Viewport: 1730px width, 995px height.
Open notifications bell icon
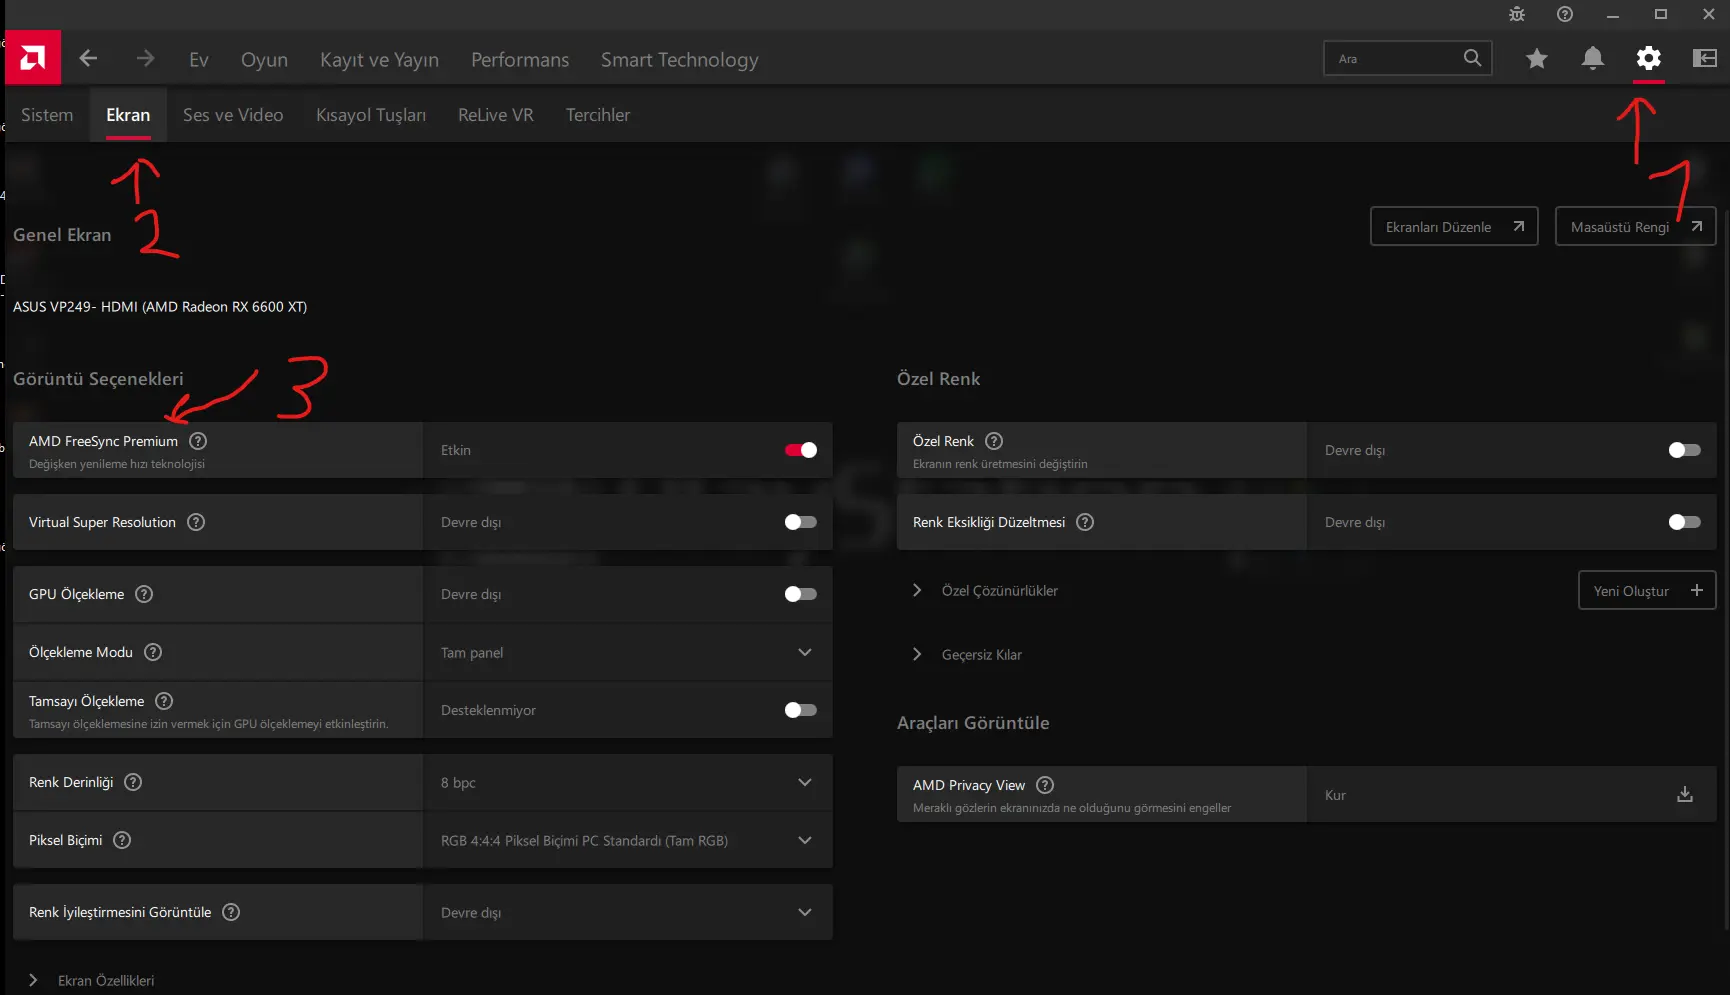pyautogui.click(x=1593, y=59)
